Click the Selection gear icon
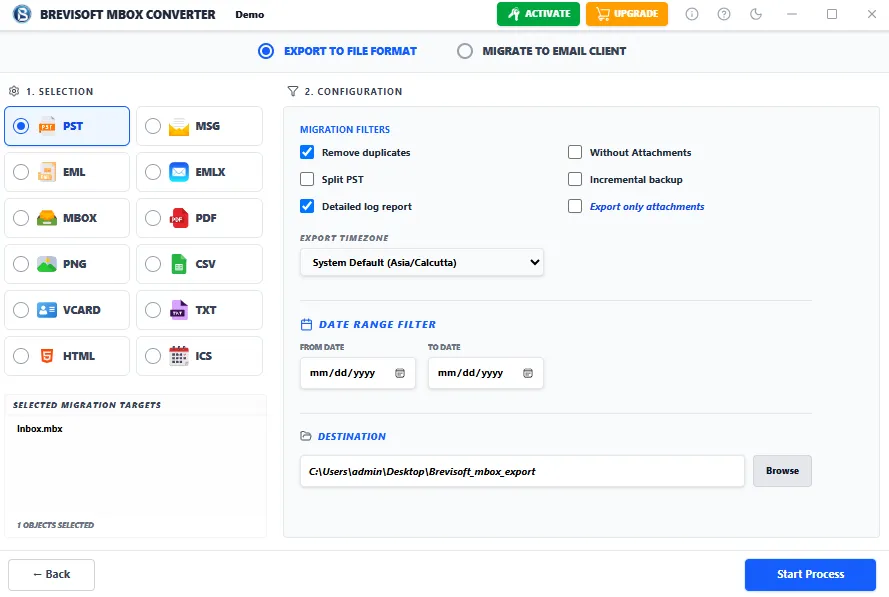 [x=14, y=91]
